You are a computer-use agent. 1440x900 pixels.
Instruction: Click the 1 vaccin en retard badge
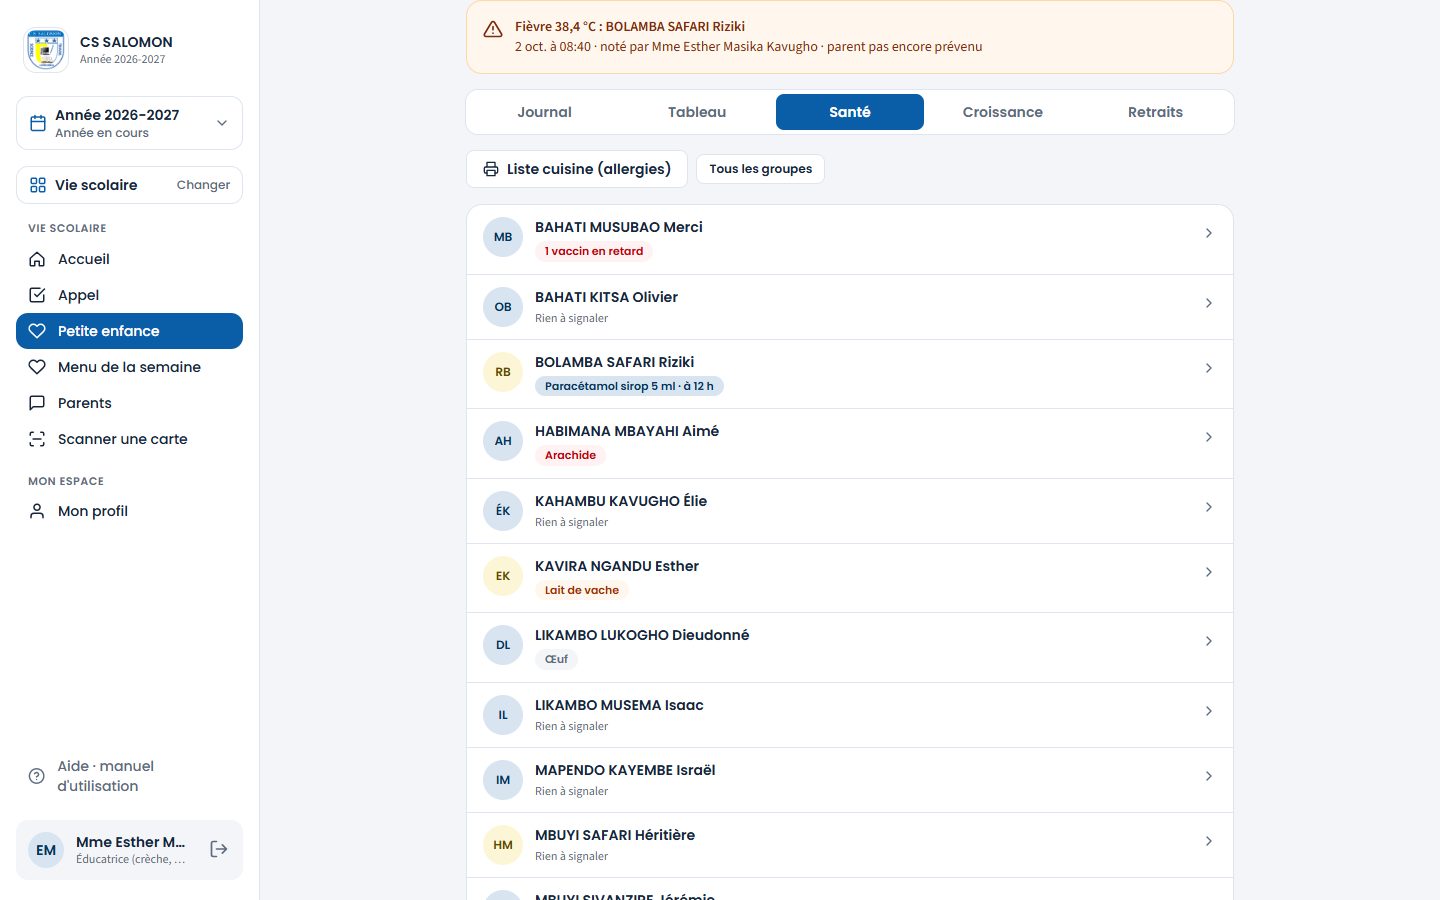[x=594, y=251]
